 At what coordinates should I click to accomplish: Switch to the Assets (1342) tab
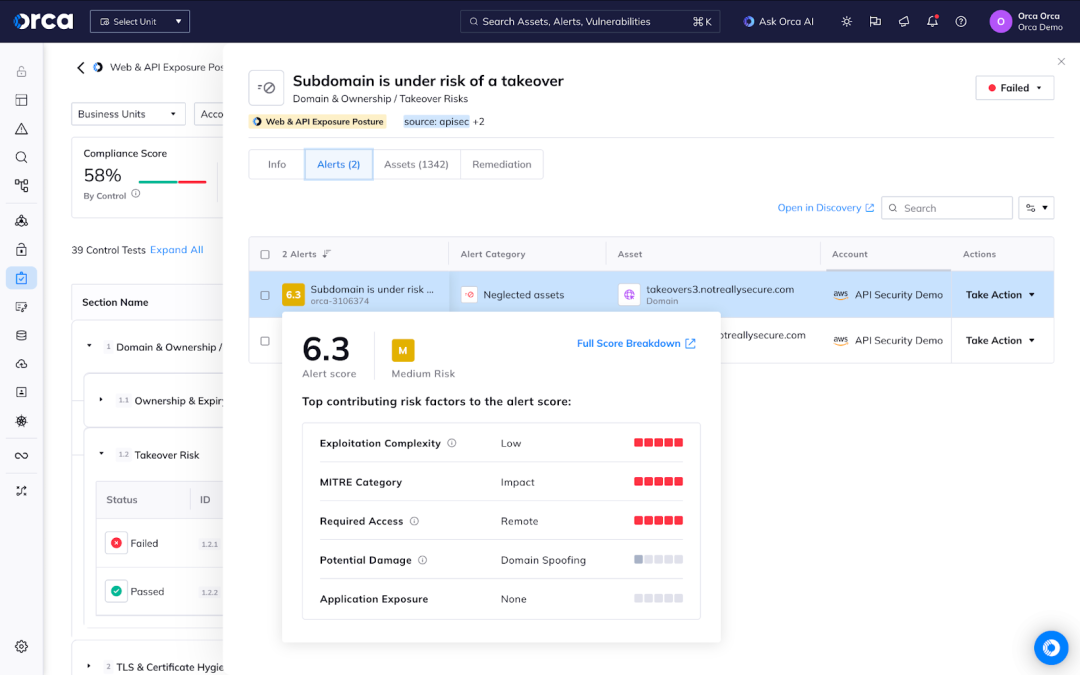[x=416, y=164]
